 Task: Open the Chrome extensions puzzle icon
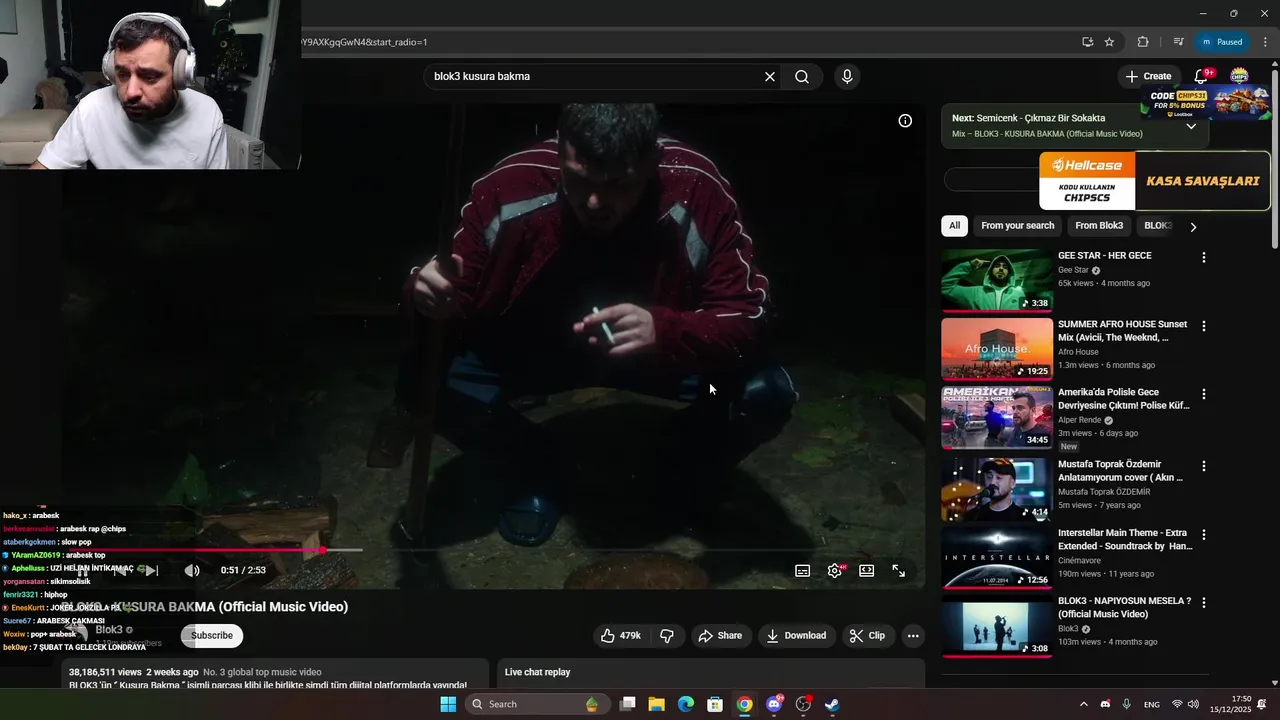(1143, 42)
